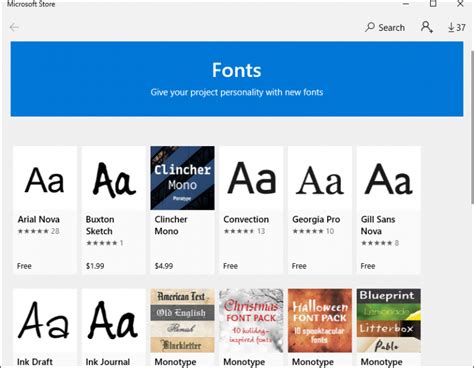
Task: Open the user account sign-in icon
Action: [427, 27]
